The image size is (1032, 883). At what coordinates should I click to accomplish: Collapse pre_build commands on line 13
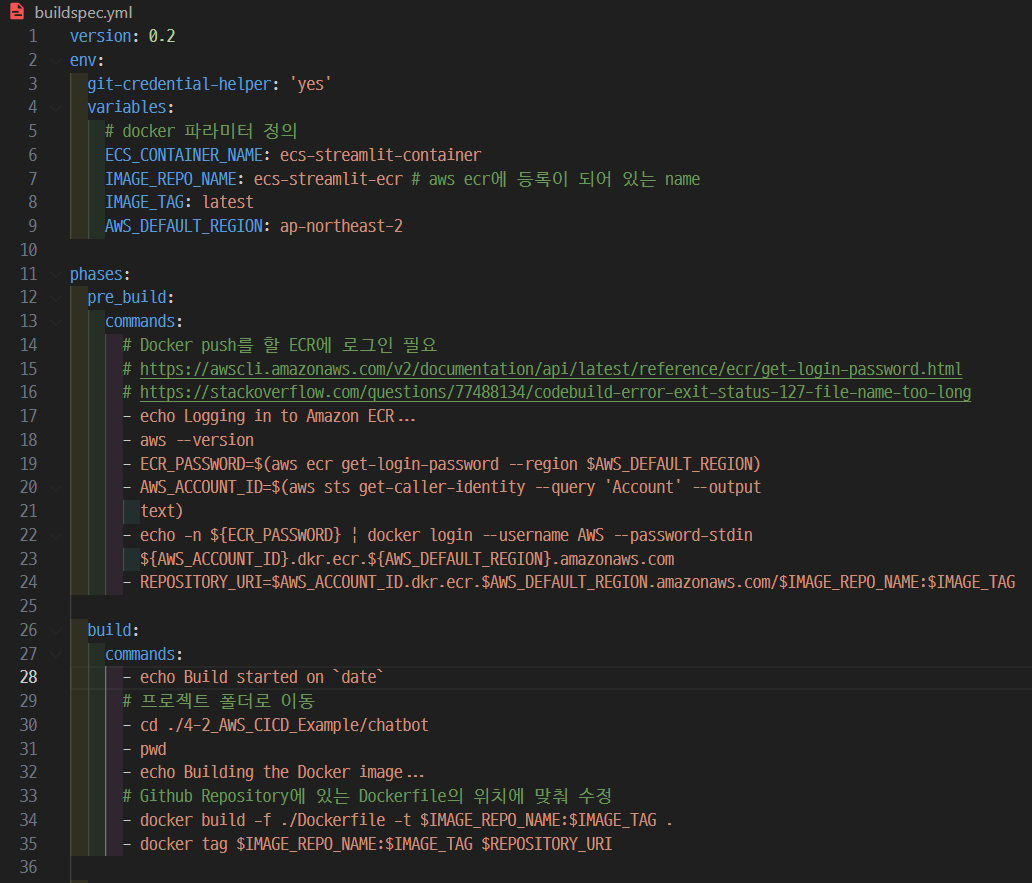[x=56, y=321]
